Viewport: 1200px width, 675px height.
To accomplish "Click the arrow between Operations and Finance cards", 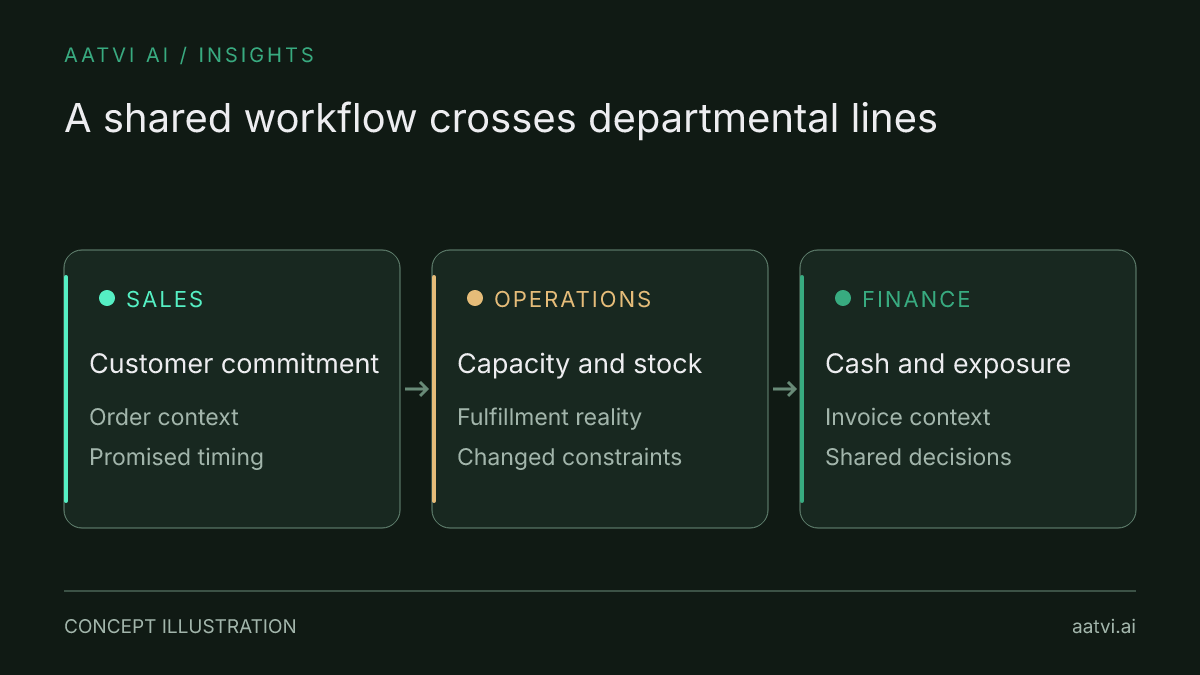I will click(784, 389).
